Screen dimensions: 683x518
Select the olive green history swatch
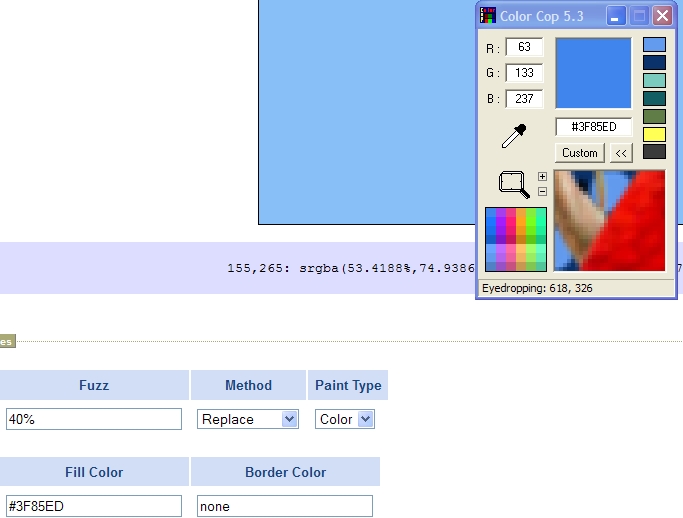pyautogui.click(x=654, y=116)
